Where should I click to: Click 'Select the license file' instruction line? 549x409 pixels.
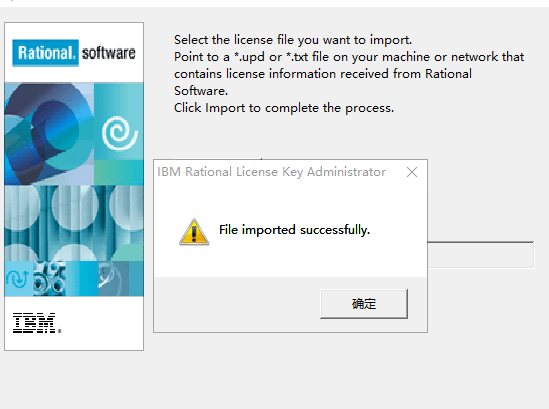pos(293,40)
